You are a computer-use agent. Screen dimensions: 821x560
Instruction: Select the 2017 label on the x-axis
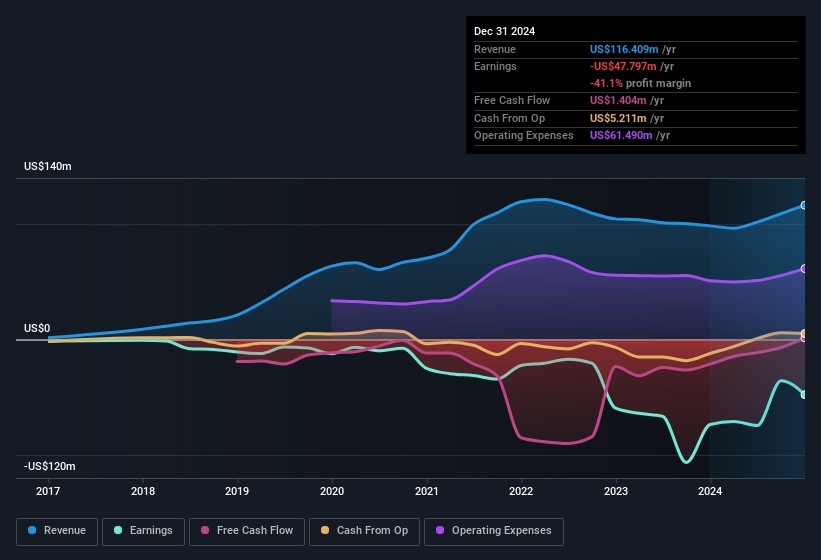point(48,491)
